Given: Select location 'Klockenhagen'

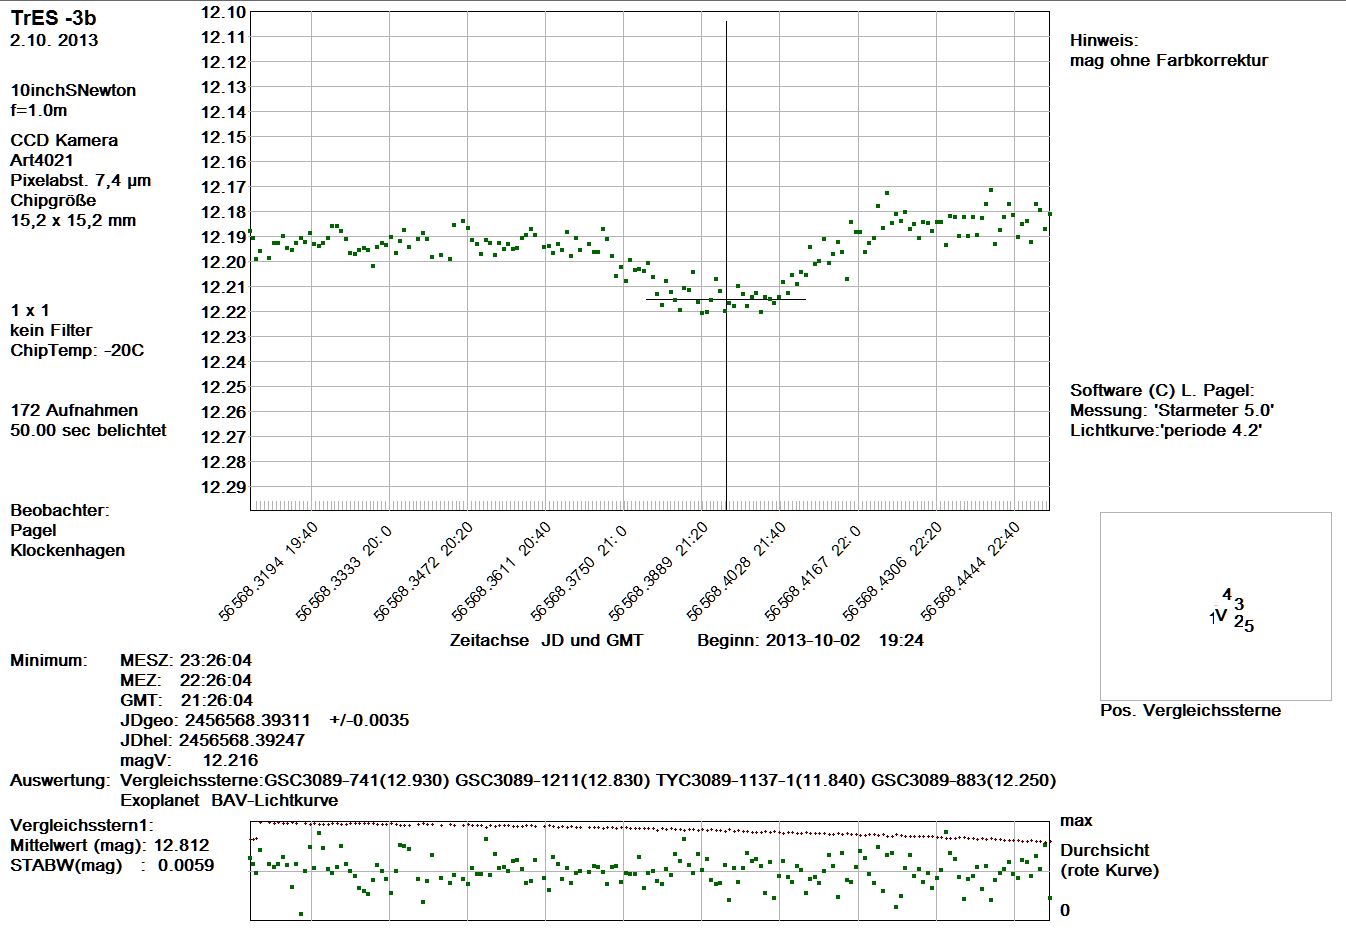Looking at the screenshot, I should tap(68, 550).
